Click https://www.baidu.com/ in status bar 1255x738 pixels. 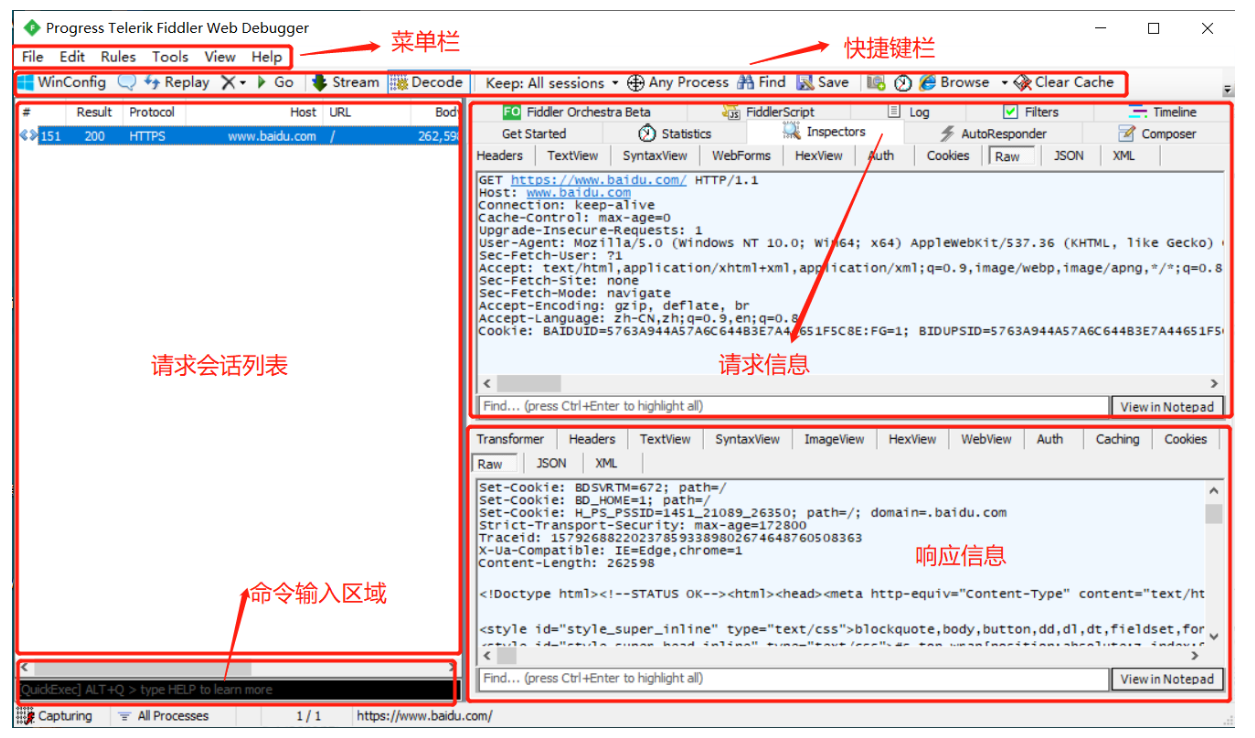coord(424,716)
